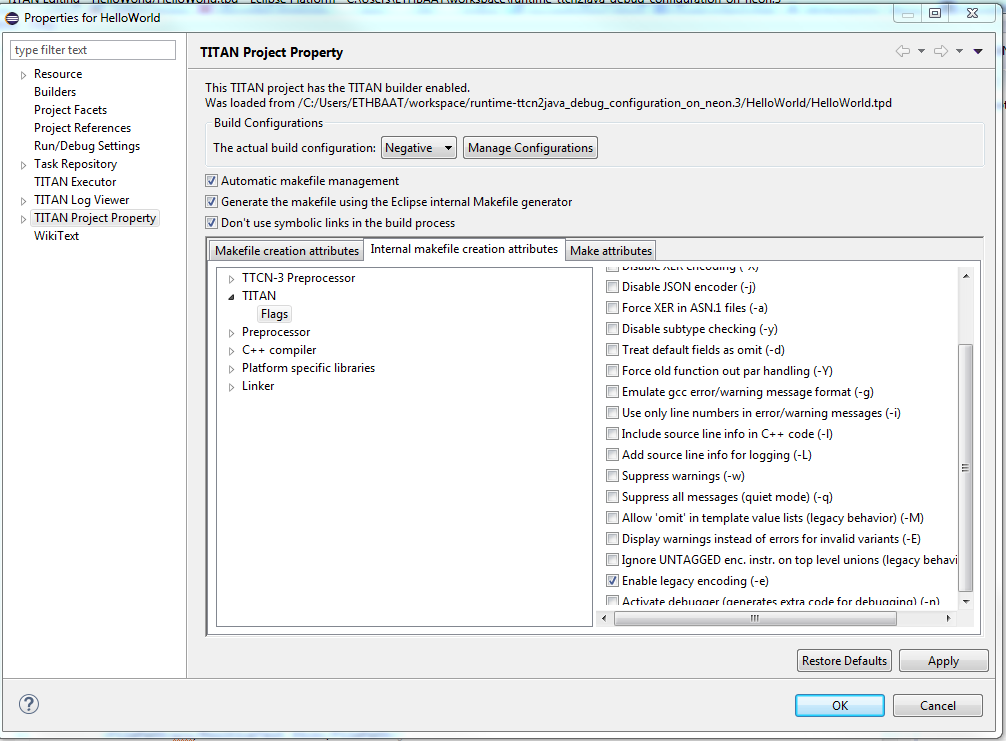Click Restore Defaults button
The width and height of the screenshot is (1006, 741).
click(844, 660)
